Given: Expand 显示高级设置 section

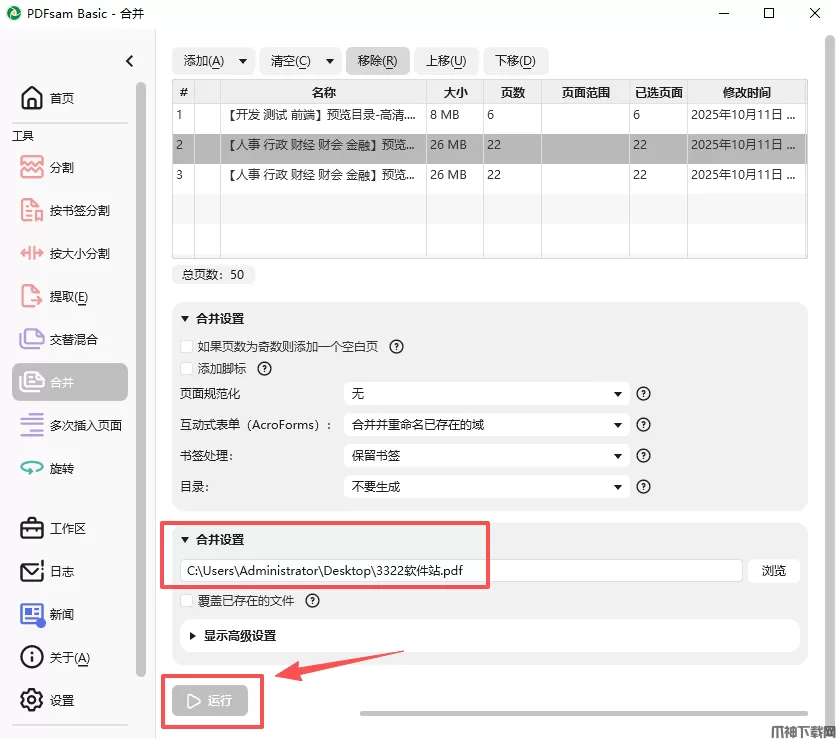Looking at the screenshot, I should pyautogui.click(x=240, y=635).
